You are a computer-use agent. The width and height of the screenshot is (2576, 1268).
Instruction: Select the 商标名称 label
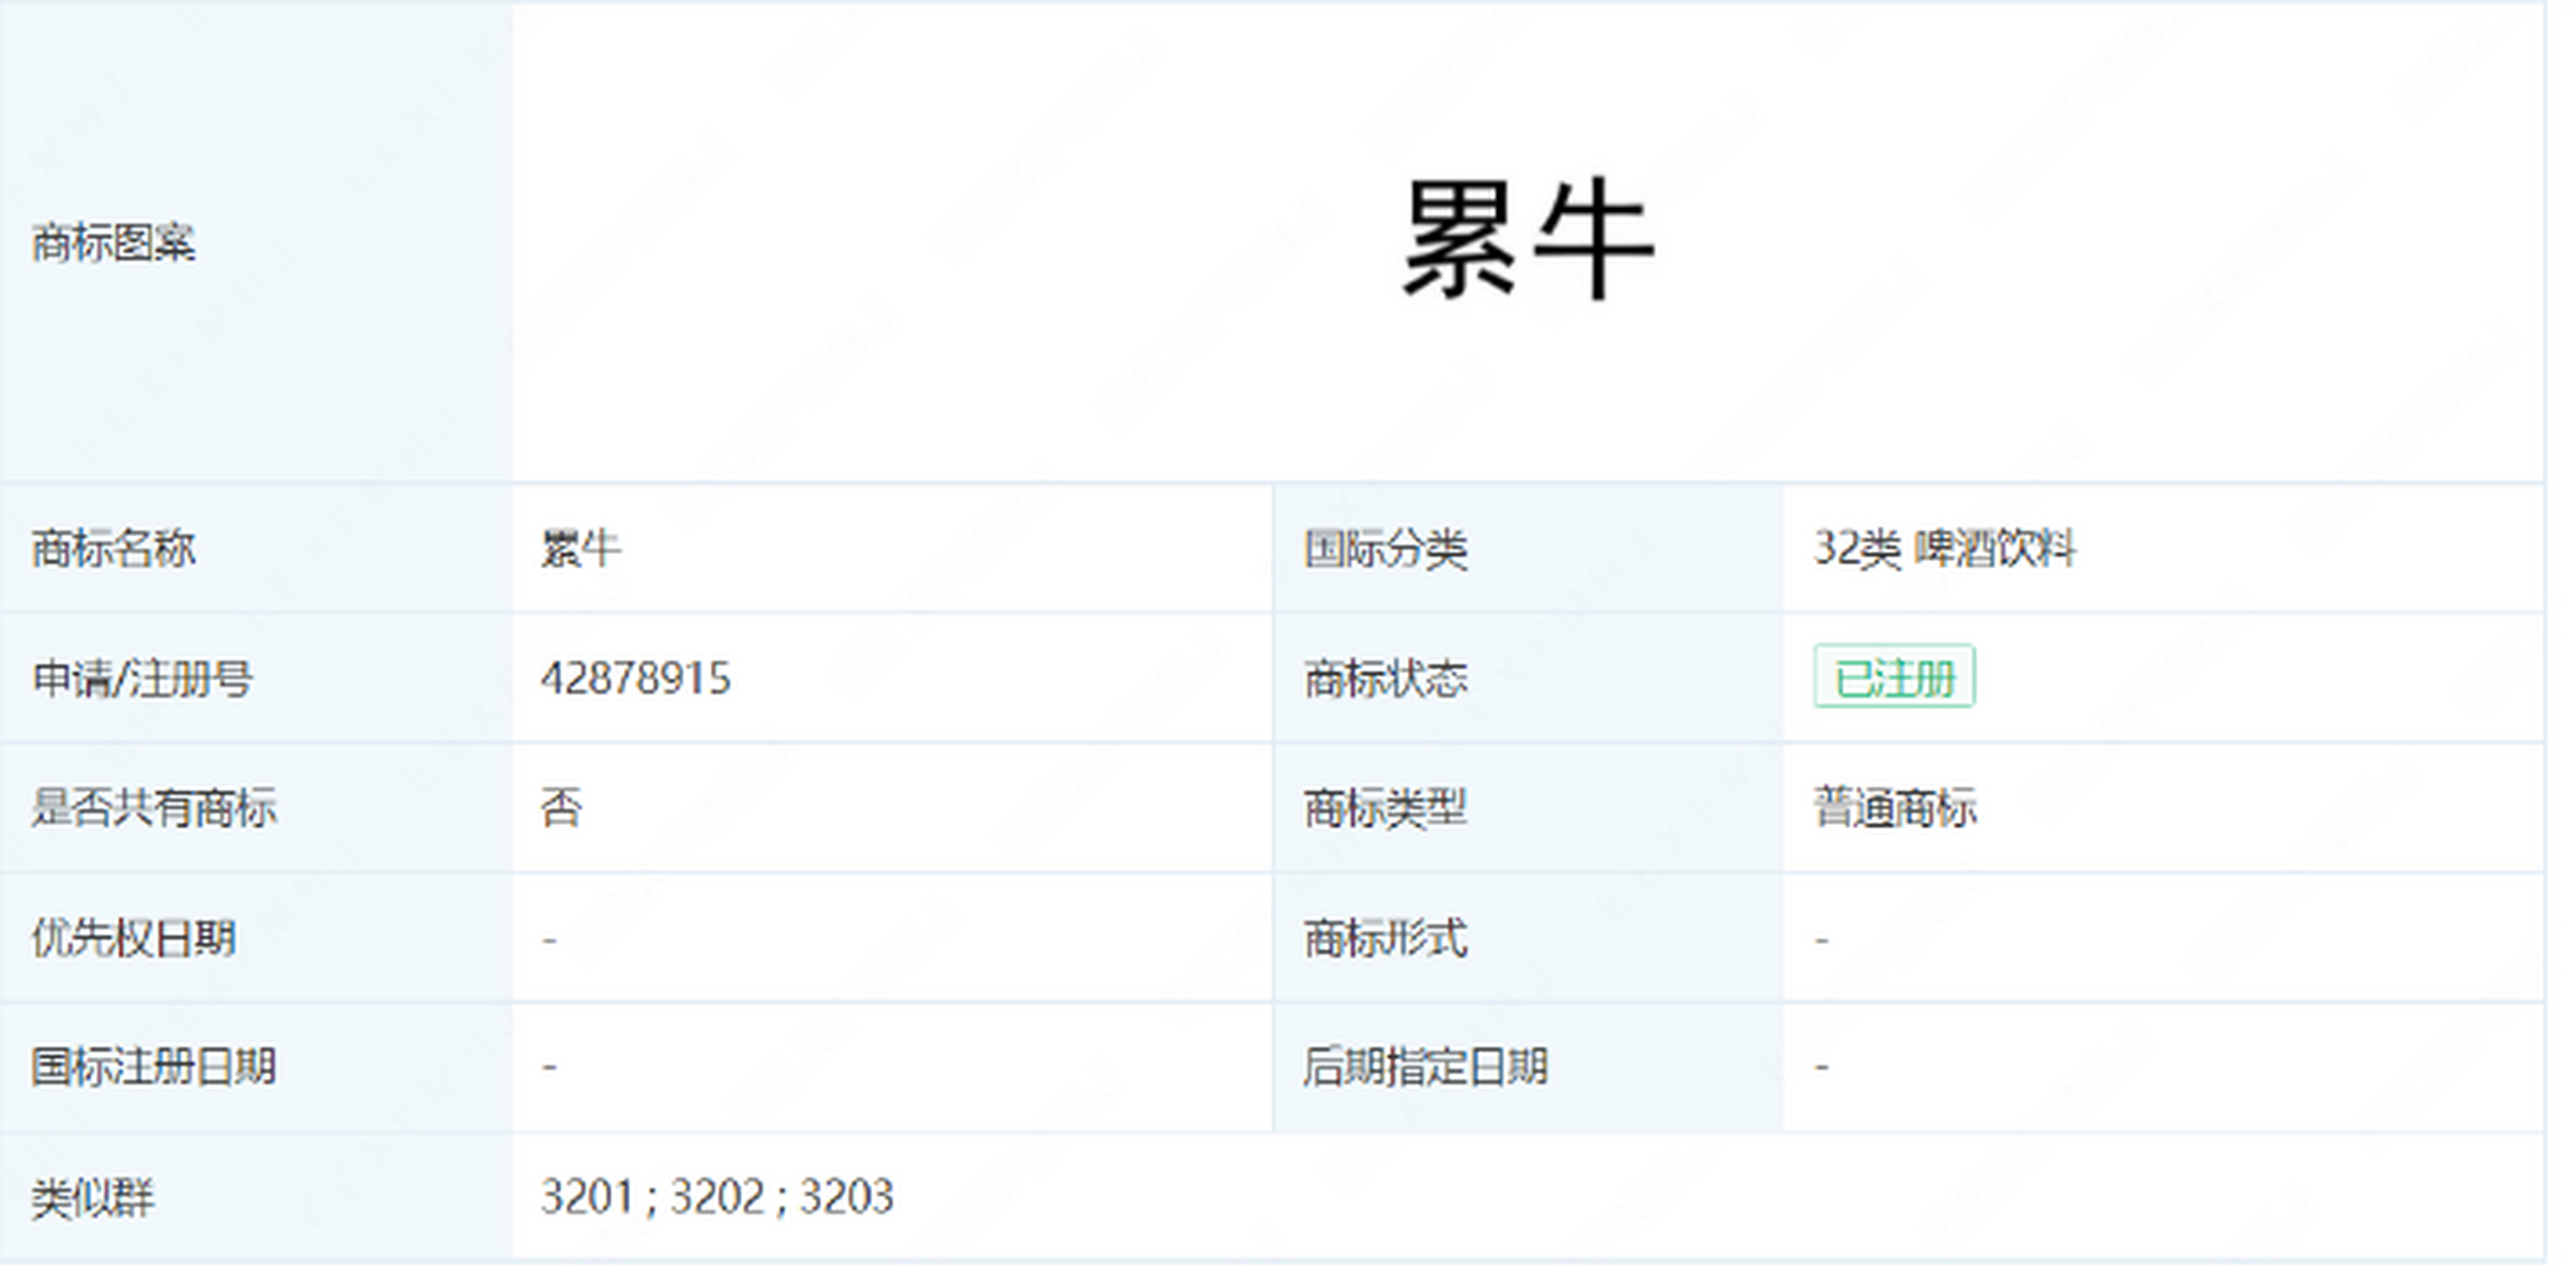113,548
